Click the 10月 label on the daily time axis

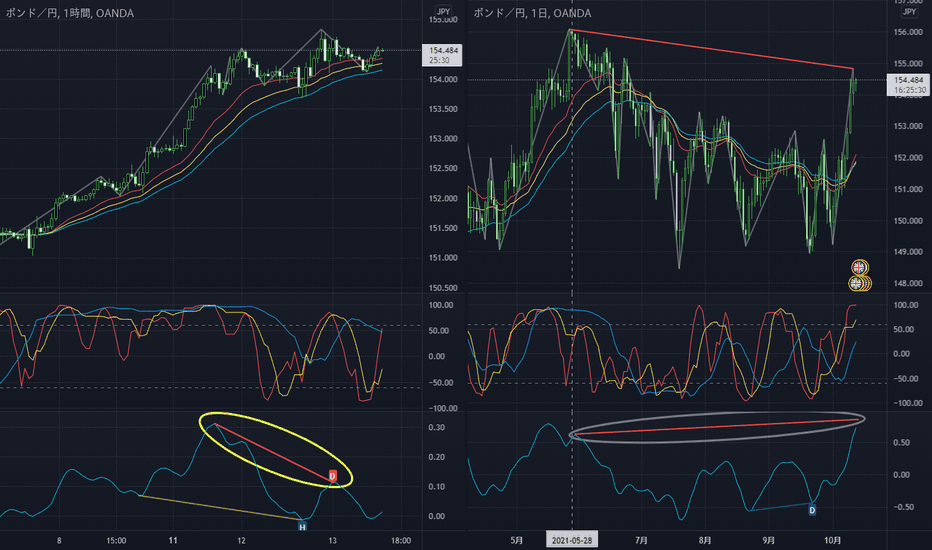click(833, 540)
